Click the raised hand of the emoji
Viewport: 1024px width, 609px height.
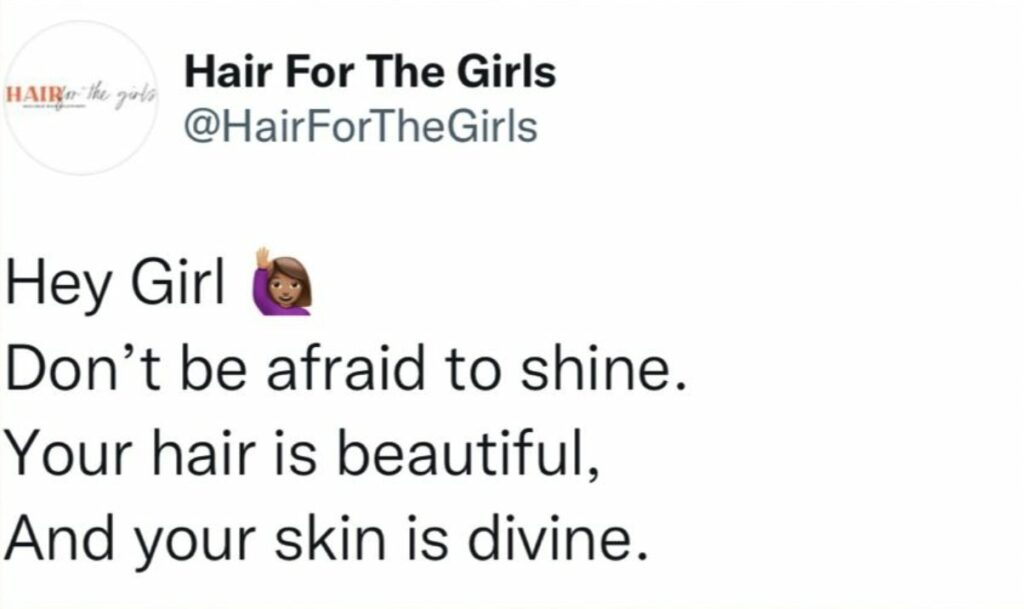263,258
